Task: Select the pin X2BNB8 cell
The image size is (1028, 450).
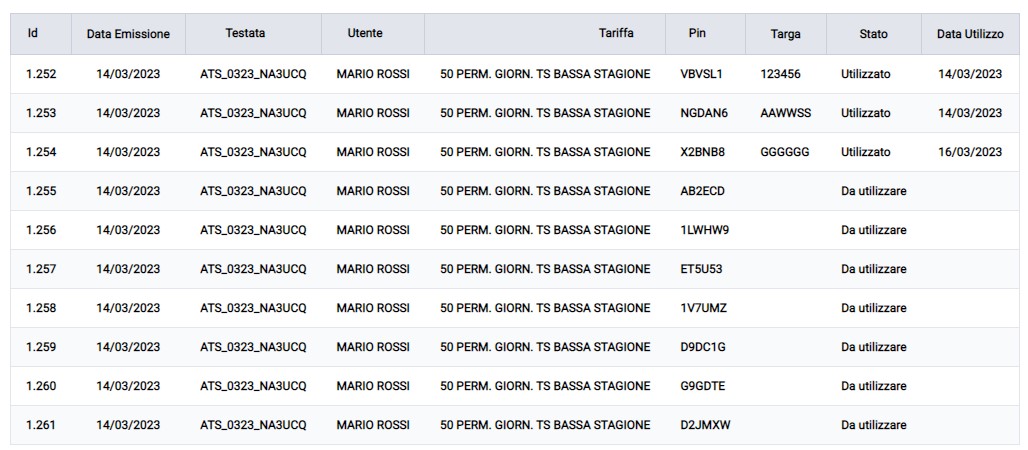Action: click(x=703, y=152)
